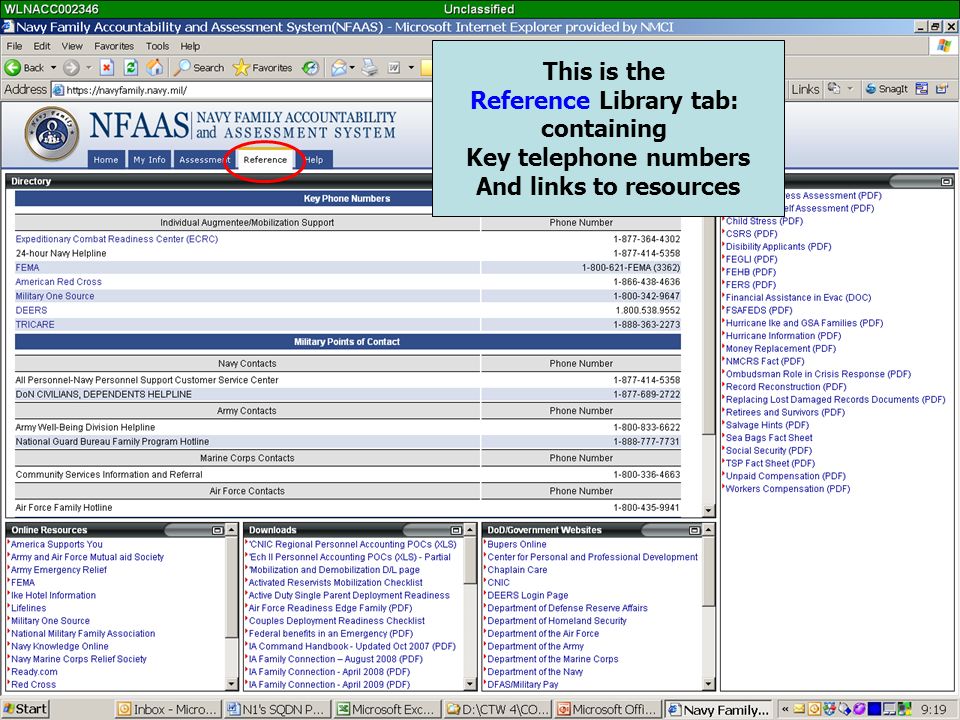
Task: Open the File menu
Action: tap(14, 46)
